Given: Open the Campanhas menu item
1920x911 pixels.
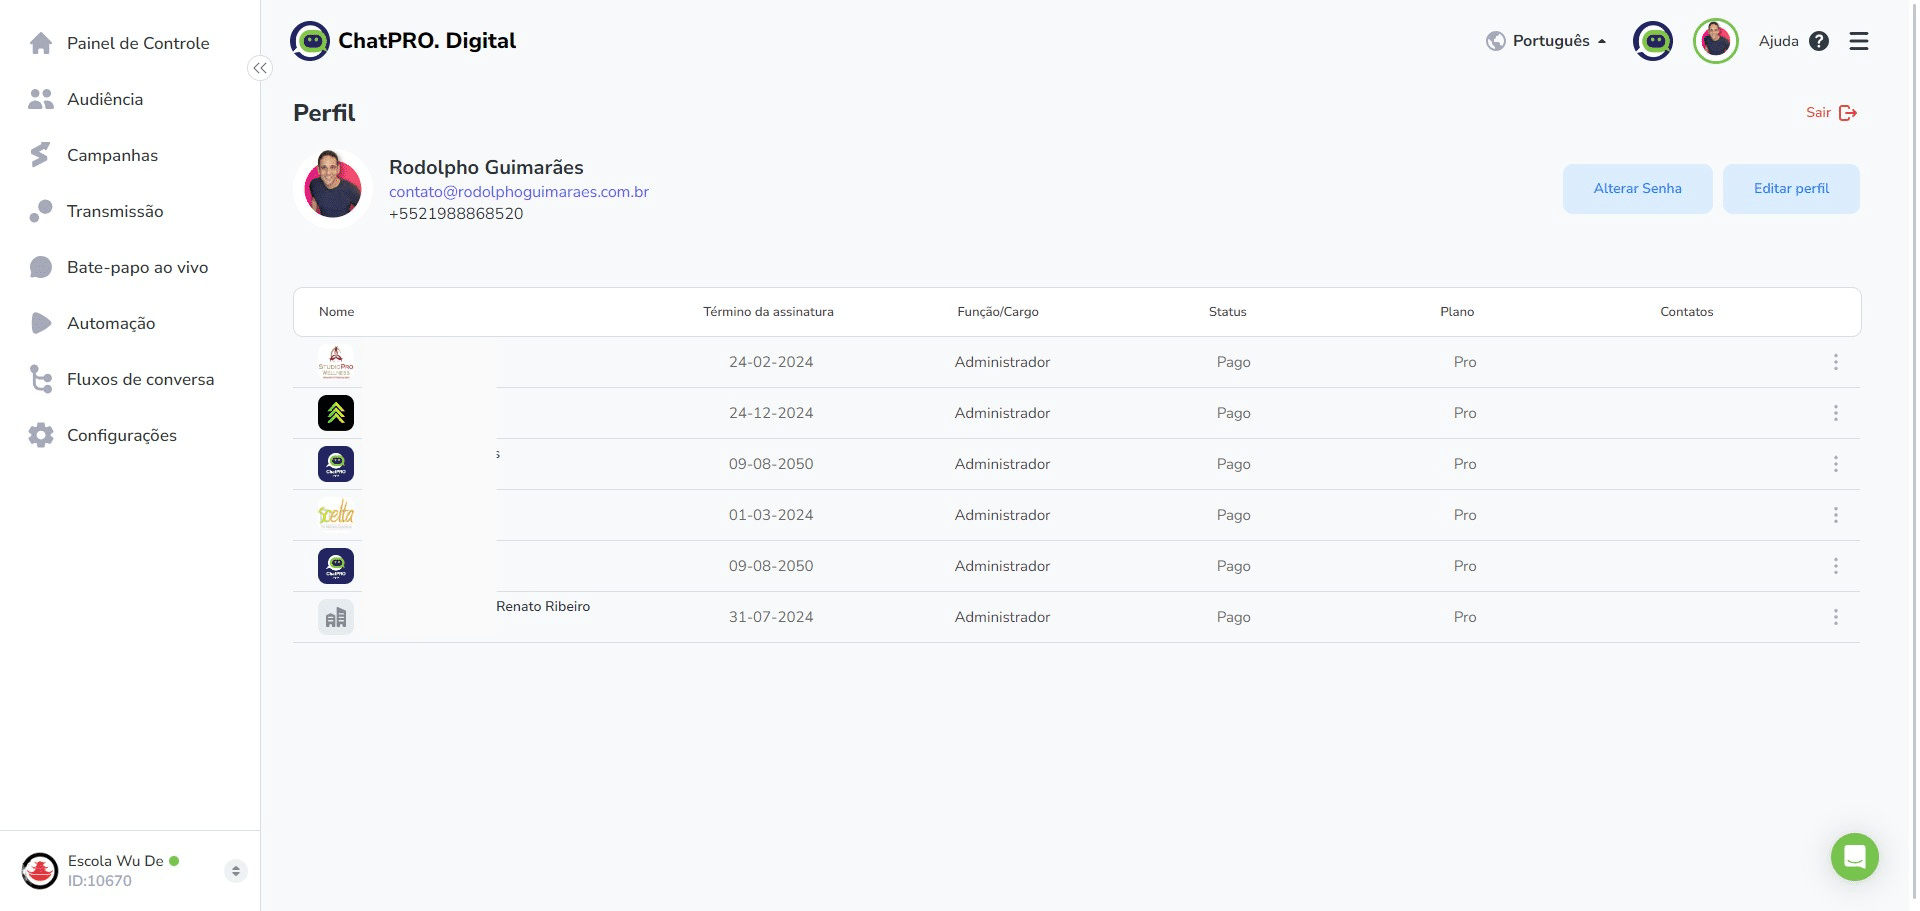Looking at the screenshot, I should 112,155.
